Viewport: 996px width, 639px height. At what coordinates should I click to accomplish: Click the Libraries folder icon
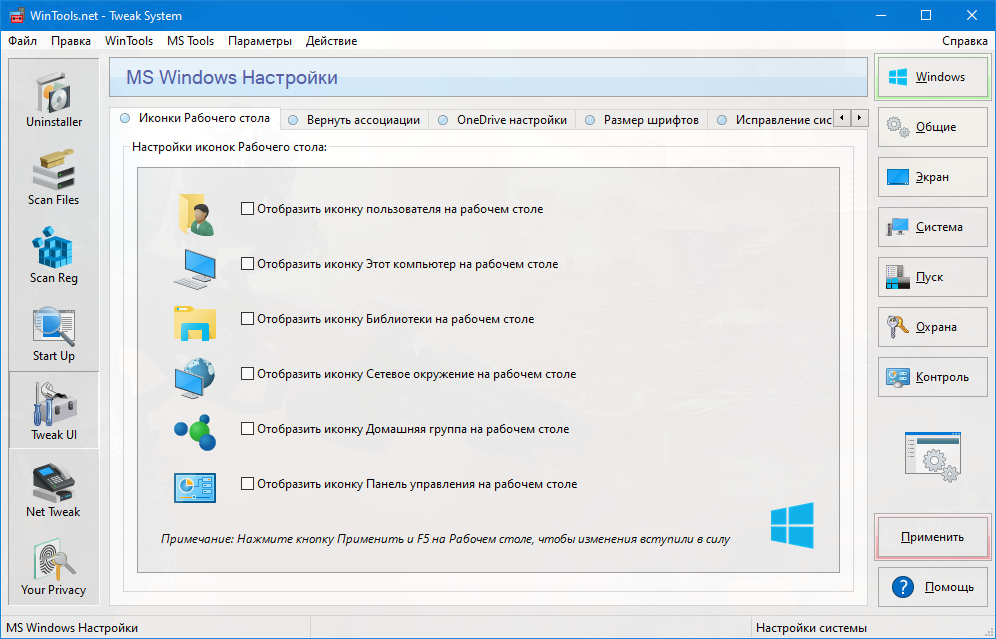194,323
